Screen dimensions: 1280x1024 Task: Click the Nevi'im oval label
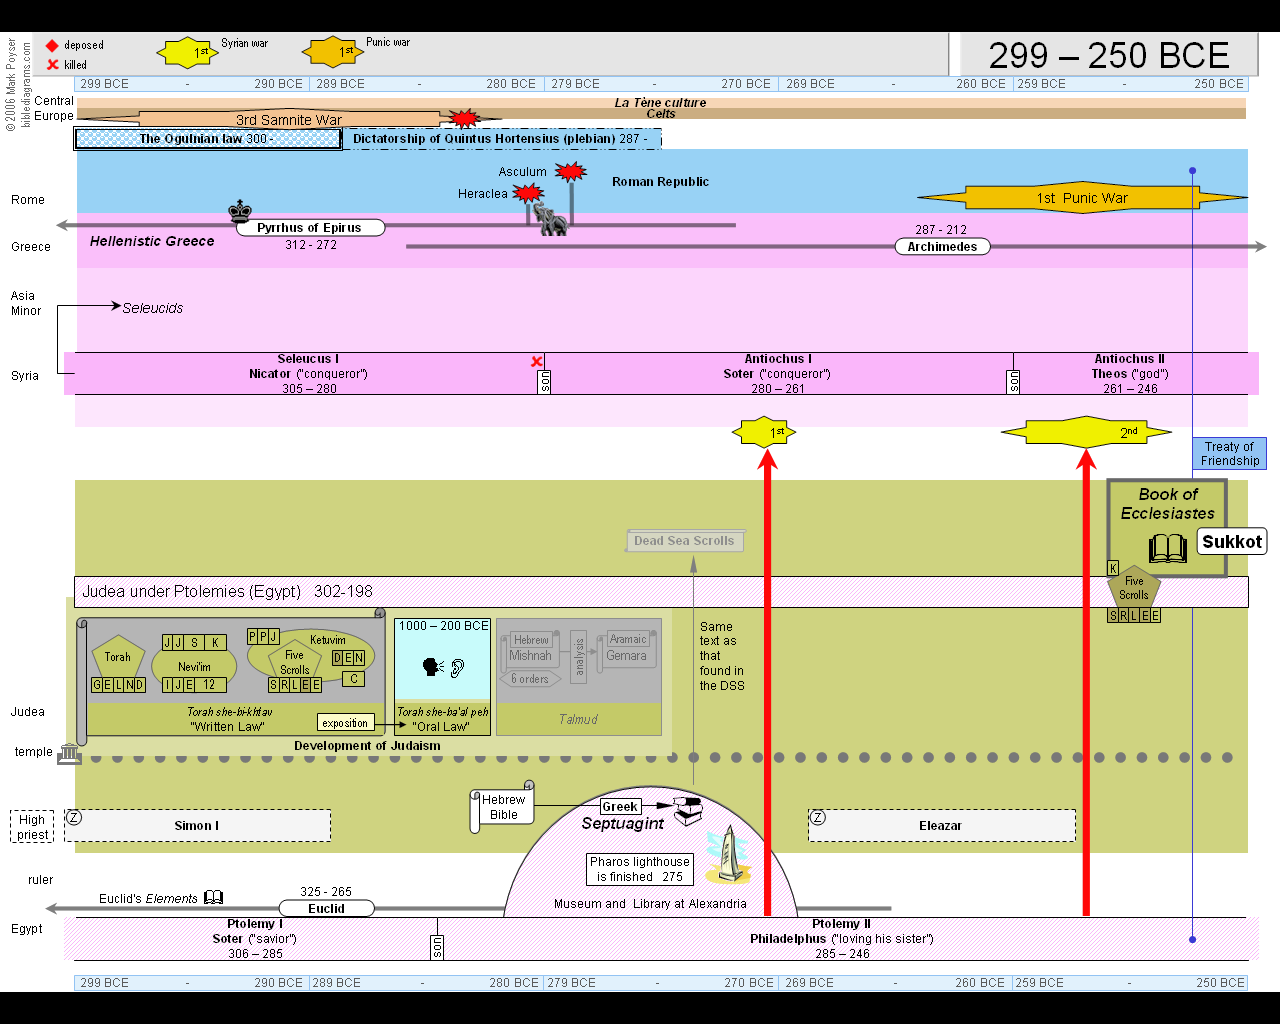pos(194,667)
